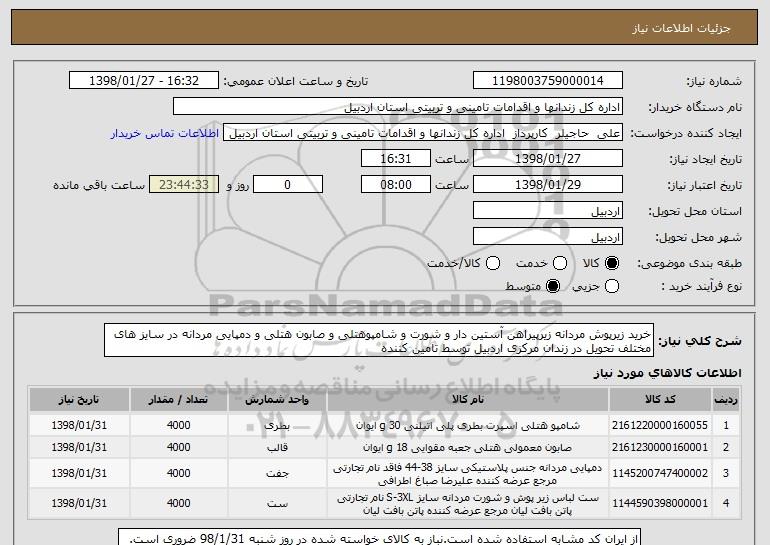Click the need number field 1198003759000014
This screenshot has width=770, height=545.
coord(548,81)
